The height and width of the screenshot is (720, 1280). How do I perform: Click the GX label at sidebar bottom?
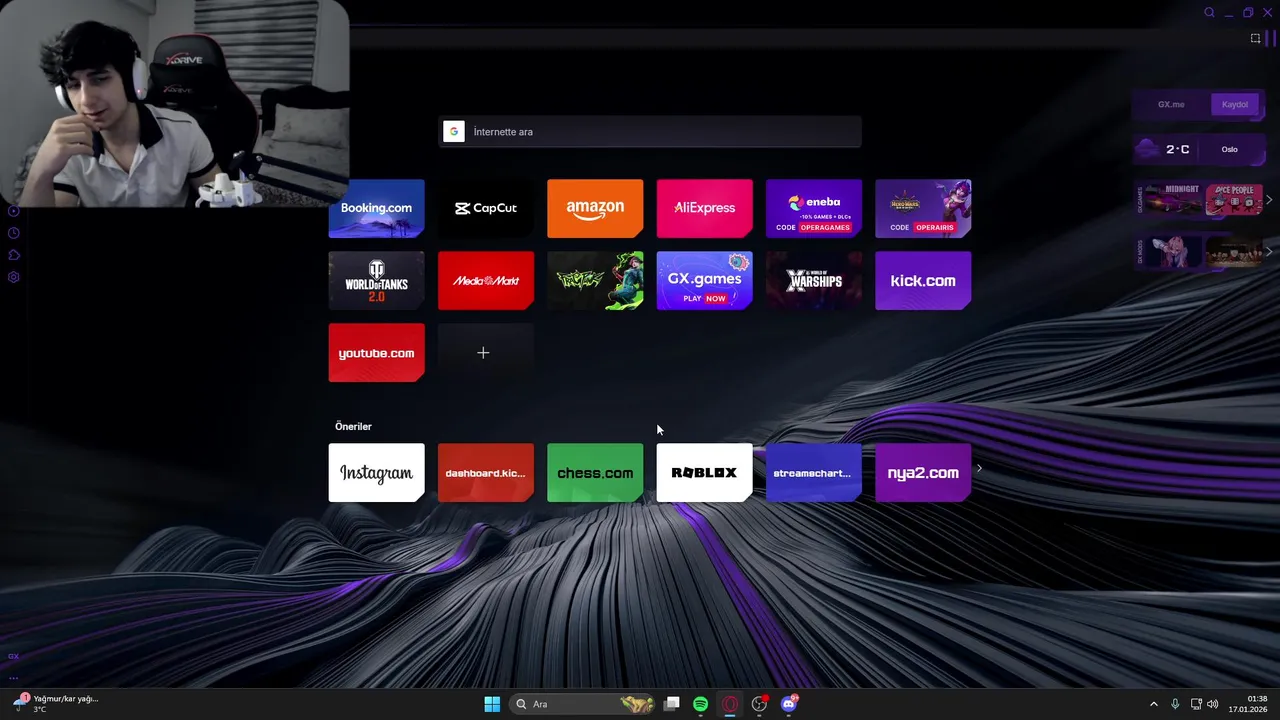tap(13, 656)
